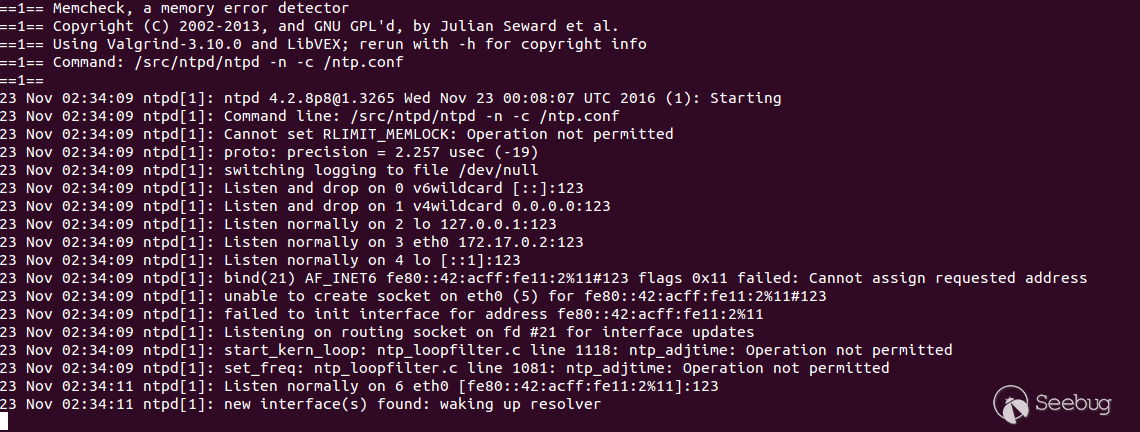
Task: Click the Listening on routing socket line
Action: click(x=488, y=332)
